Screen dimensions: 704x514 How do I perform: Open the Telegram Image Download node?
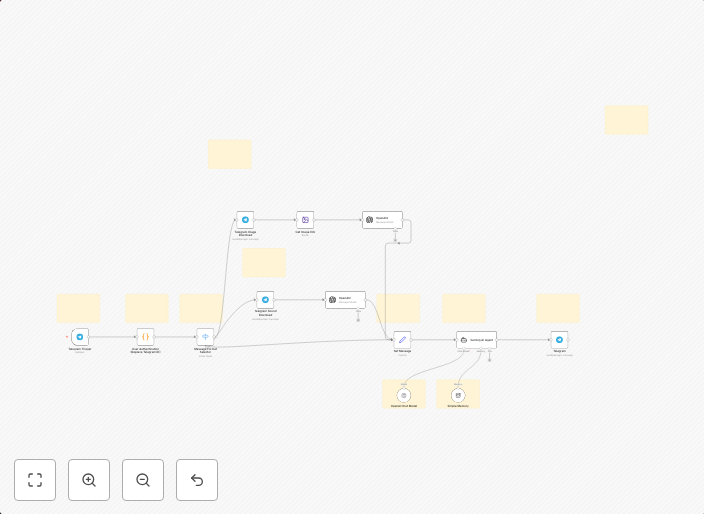point(245,220)
